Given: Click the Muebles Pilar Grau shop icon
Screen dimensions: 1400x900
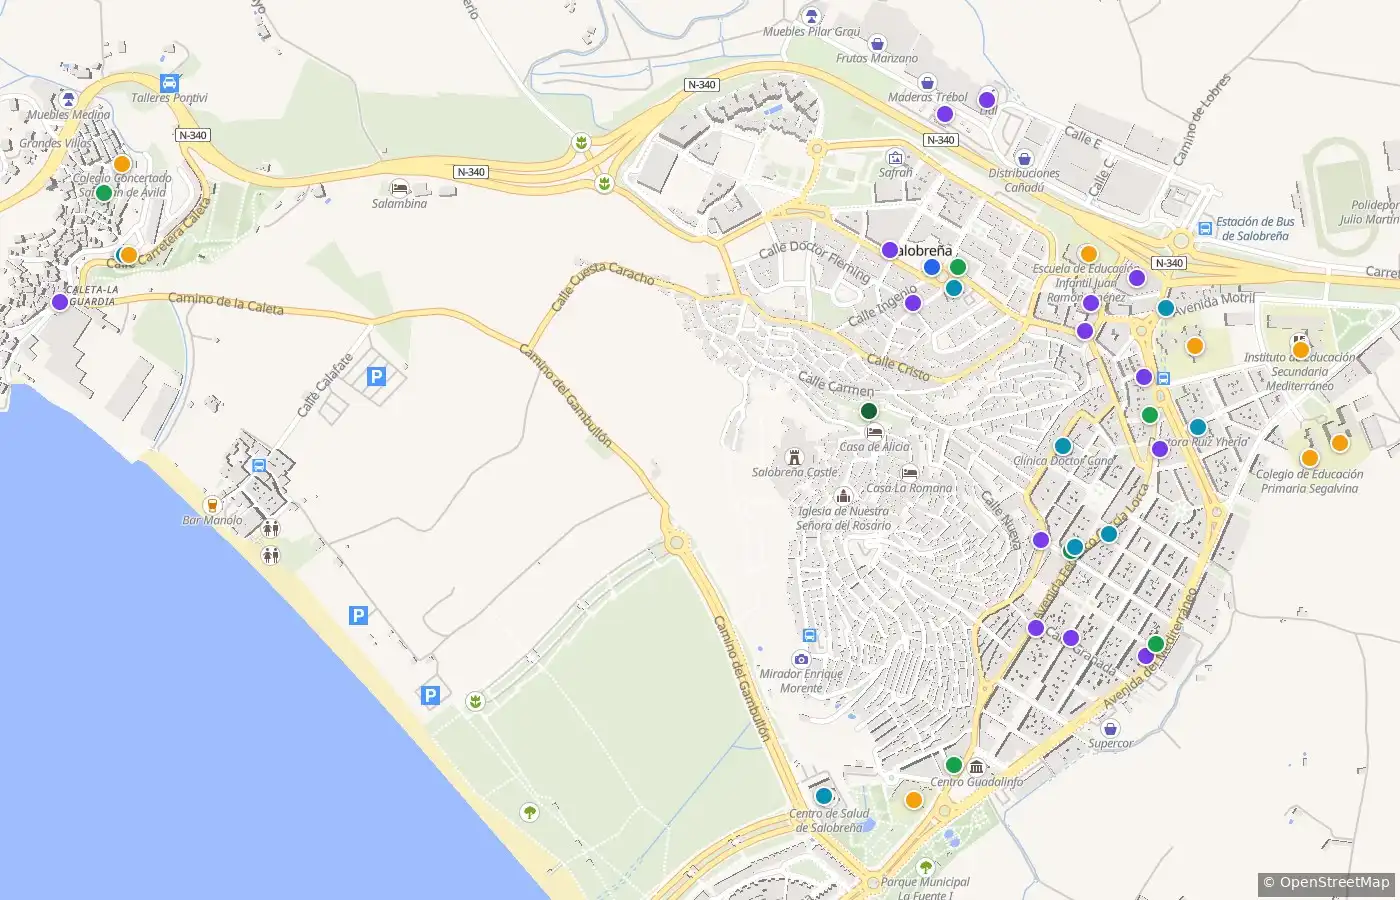Looking at the screenshot, I should click(812, 16).
